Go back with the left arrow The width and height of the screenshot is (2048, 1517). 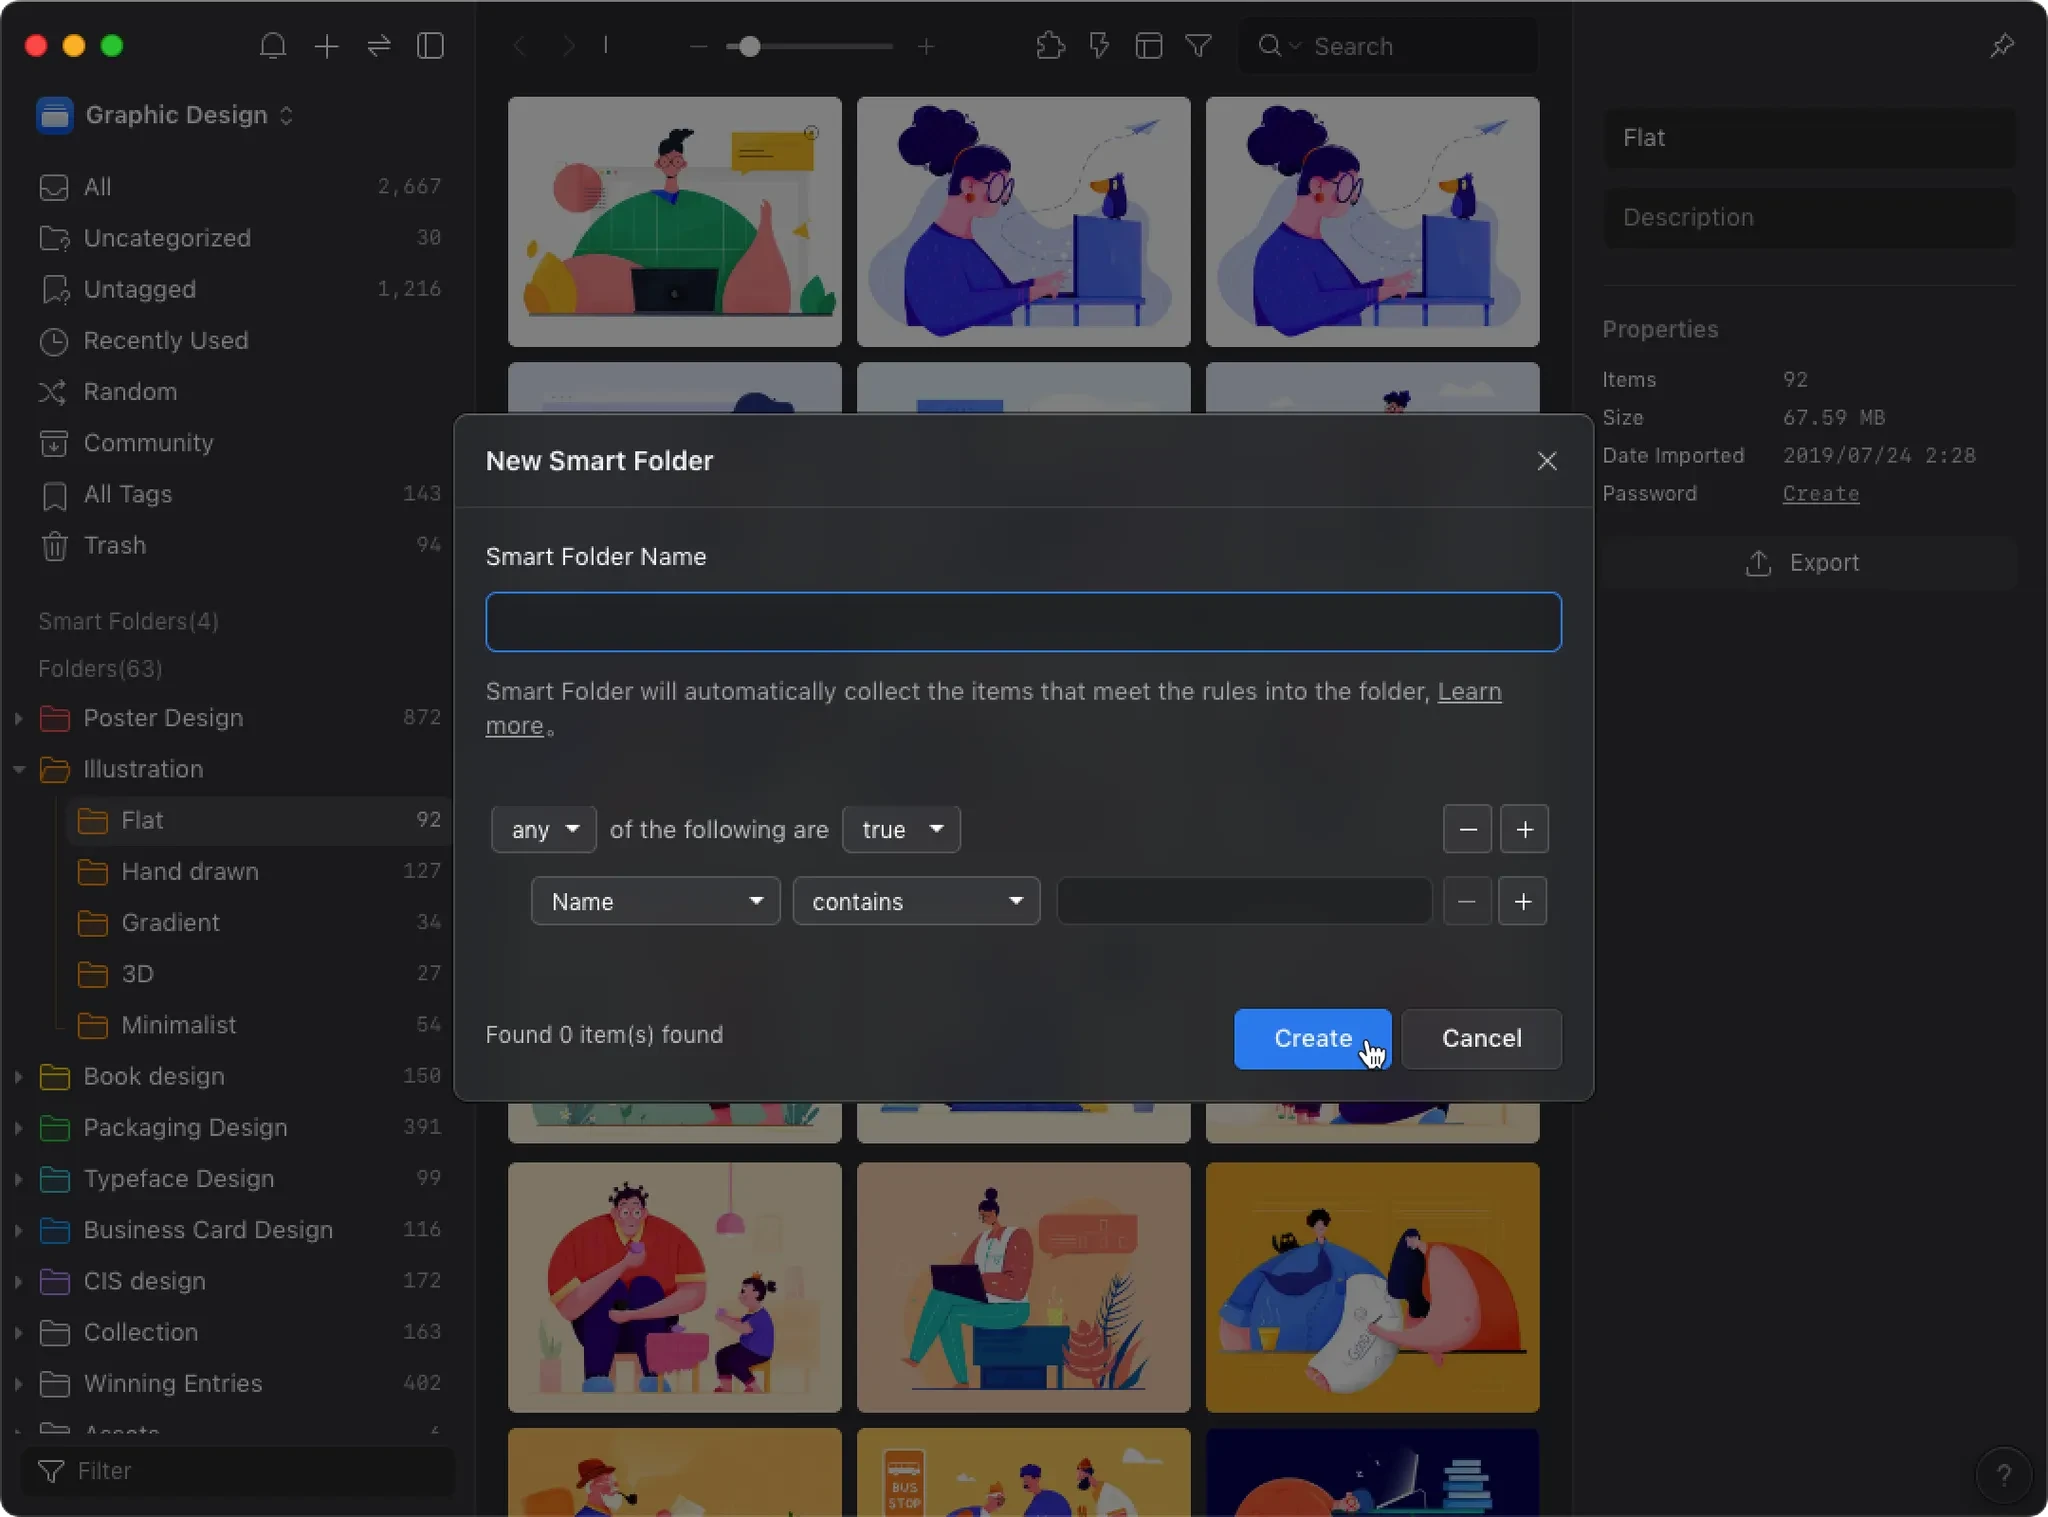click(x=519, y=46)
